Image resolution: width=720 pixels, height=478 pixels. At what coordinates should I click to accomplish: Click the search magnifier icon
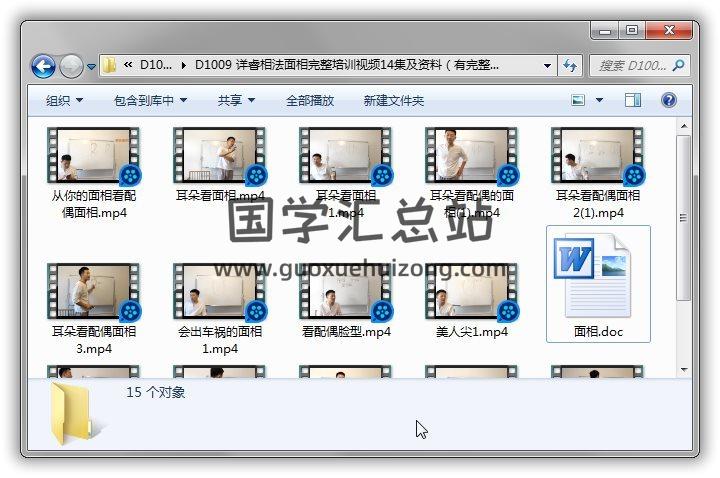[678, 66]
